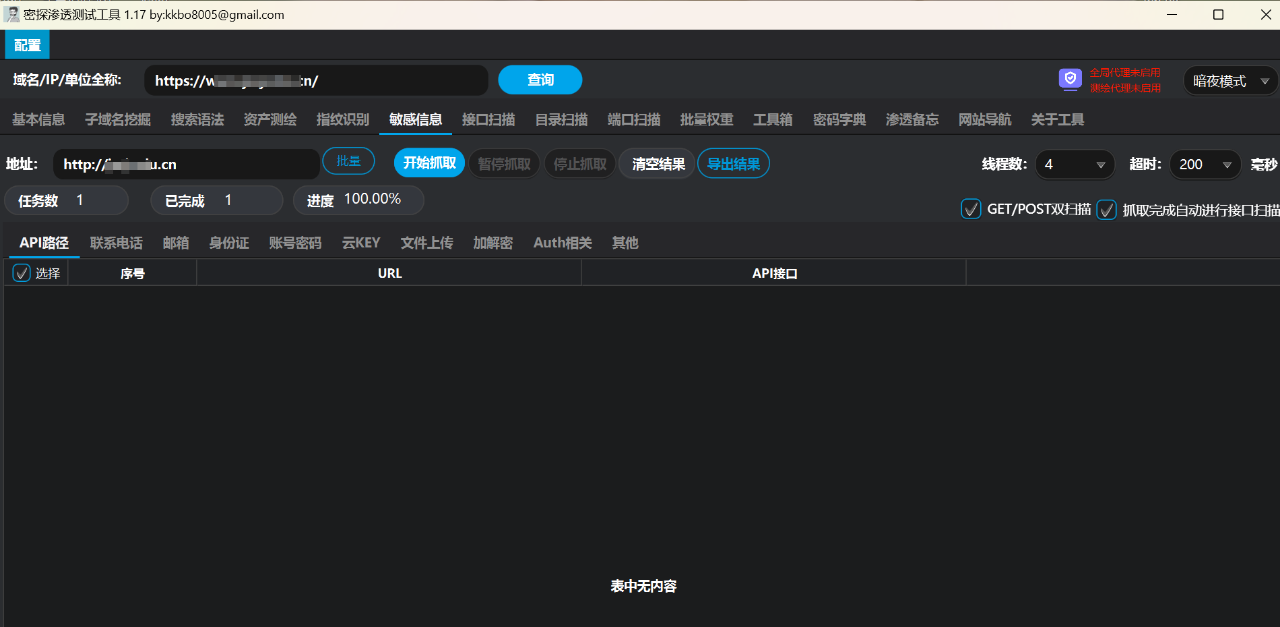The width and height of the screenshot is (1280, 627).
Task: Select the 云KEY sub-tab
Action: [x=361, y=243]
